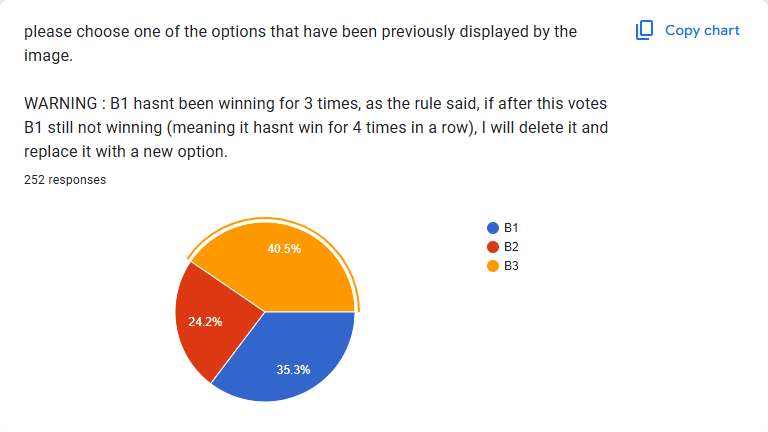
Task: Select the B3 legend label
Action: tap(511, 266)
